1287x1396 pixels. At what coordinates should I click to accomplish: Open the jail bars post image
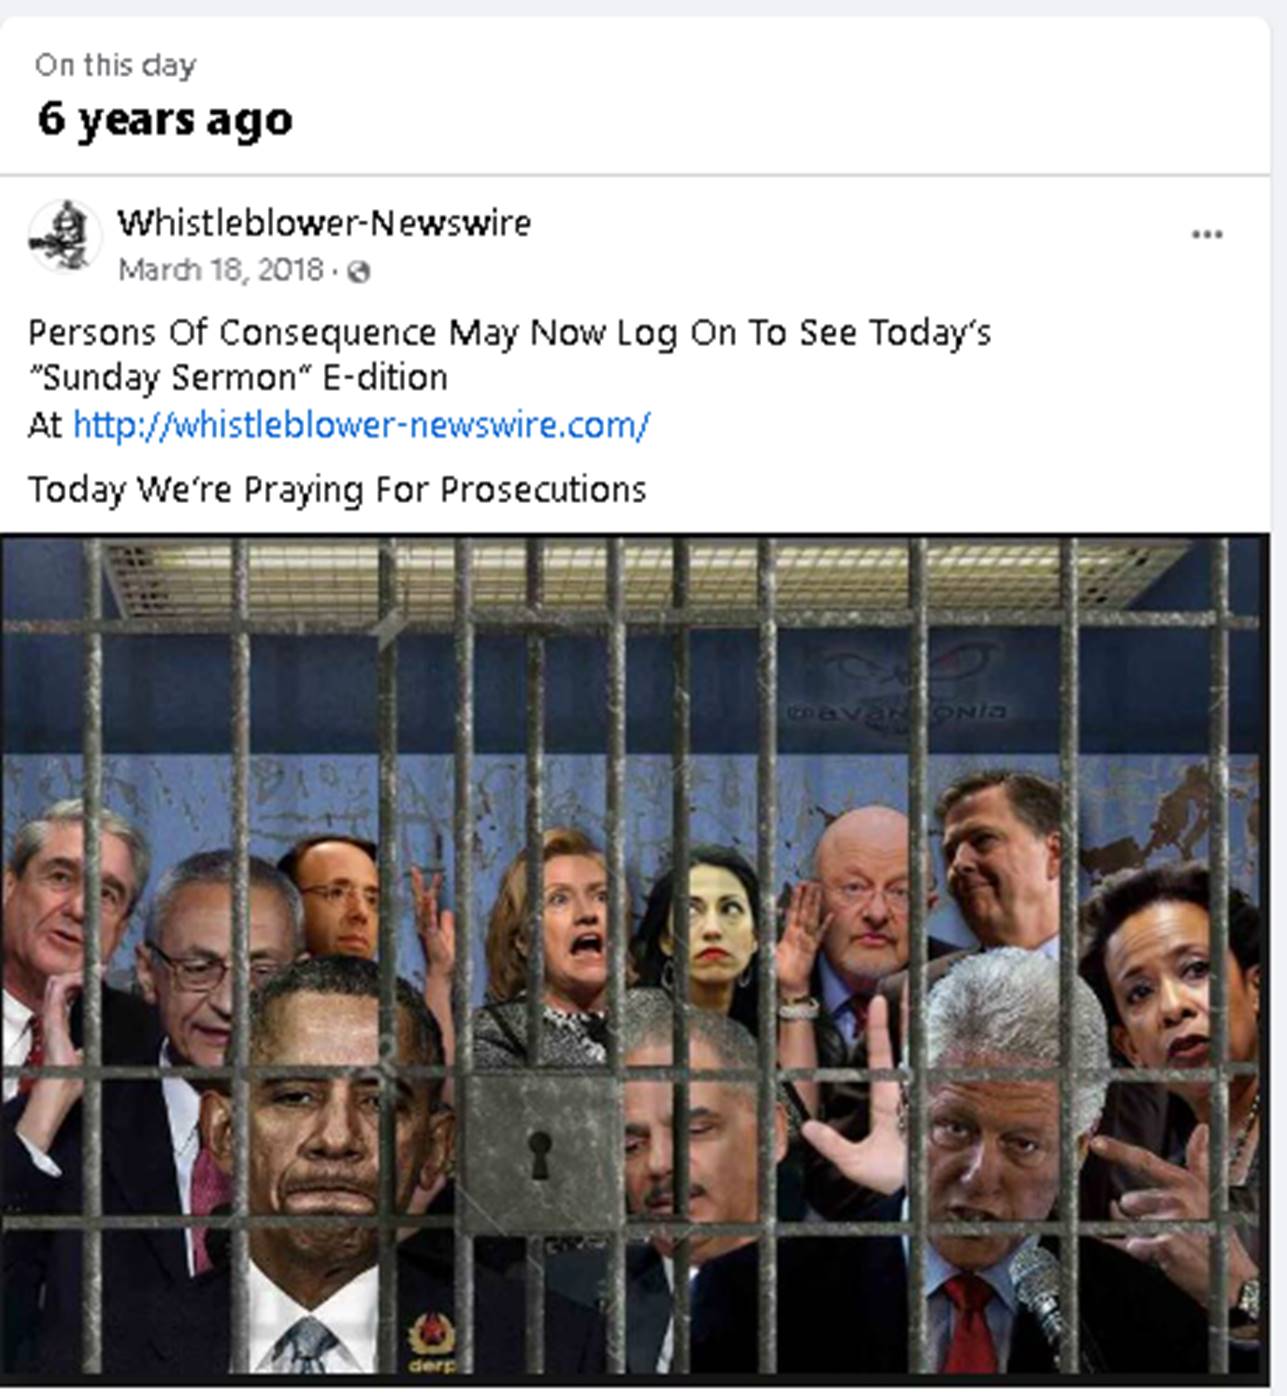(x=635, y=956)
